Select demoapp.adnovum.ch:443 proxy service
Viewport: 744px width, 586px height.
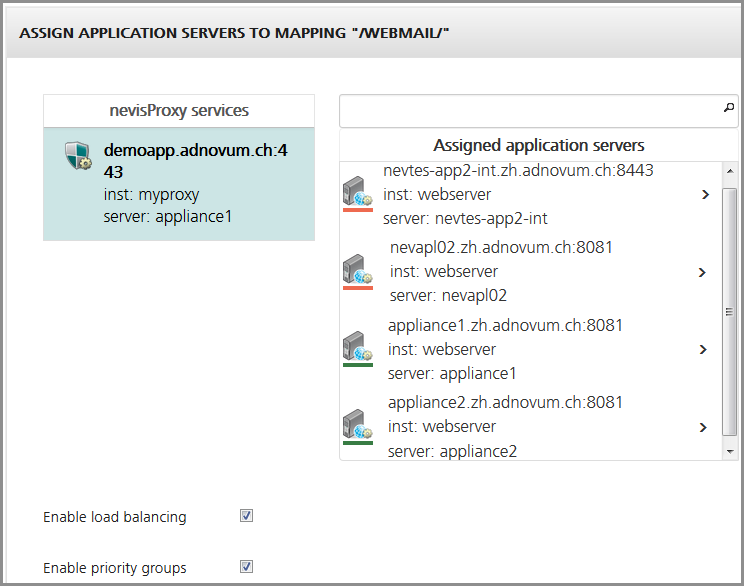179,184
